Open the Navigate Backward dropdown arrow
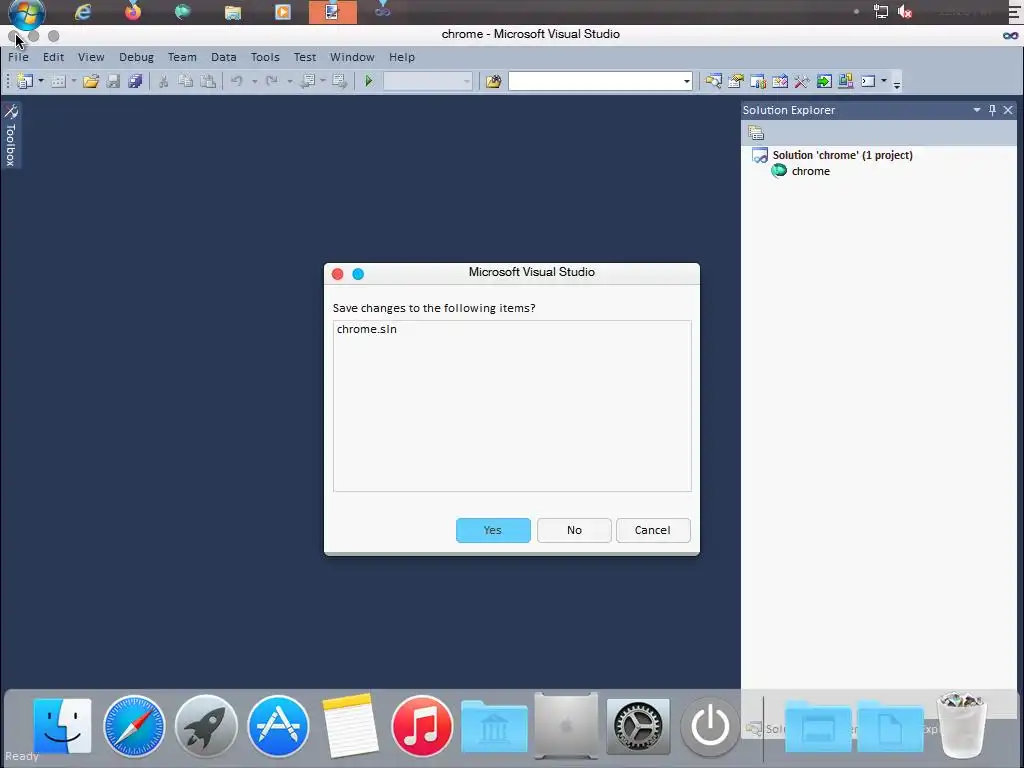Viewport: 1024px width, 768px height. pyautogui.click(x=323, y=82)
